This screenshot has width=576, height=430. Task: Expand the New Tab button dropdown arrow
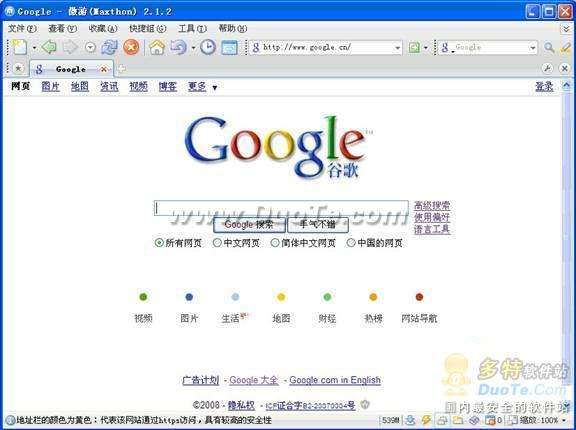[34, 48]
